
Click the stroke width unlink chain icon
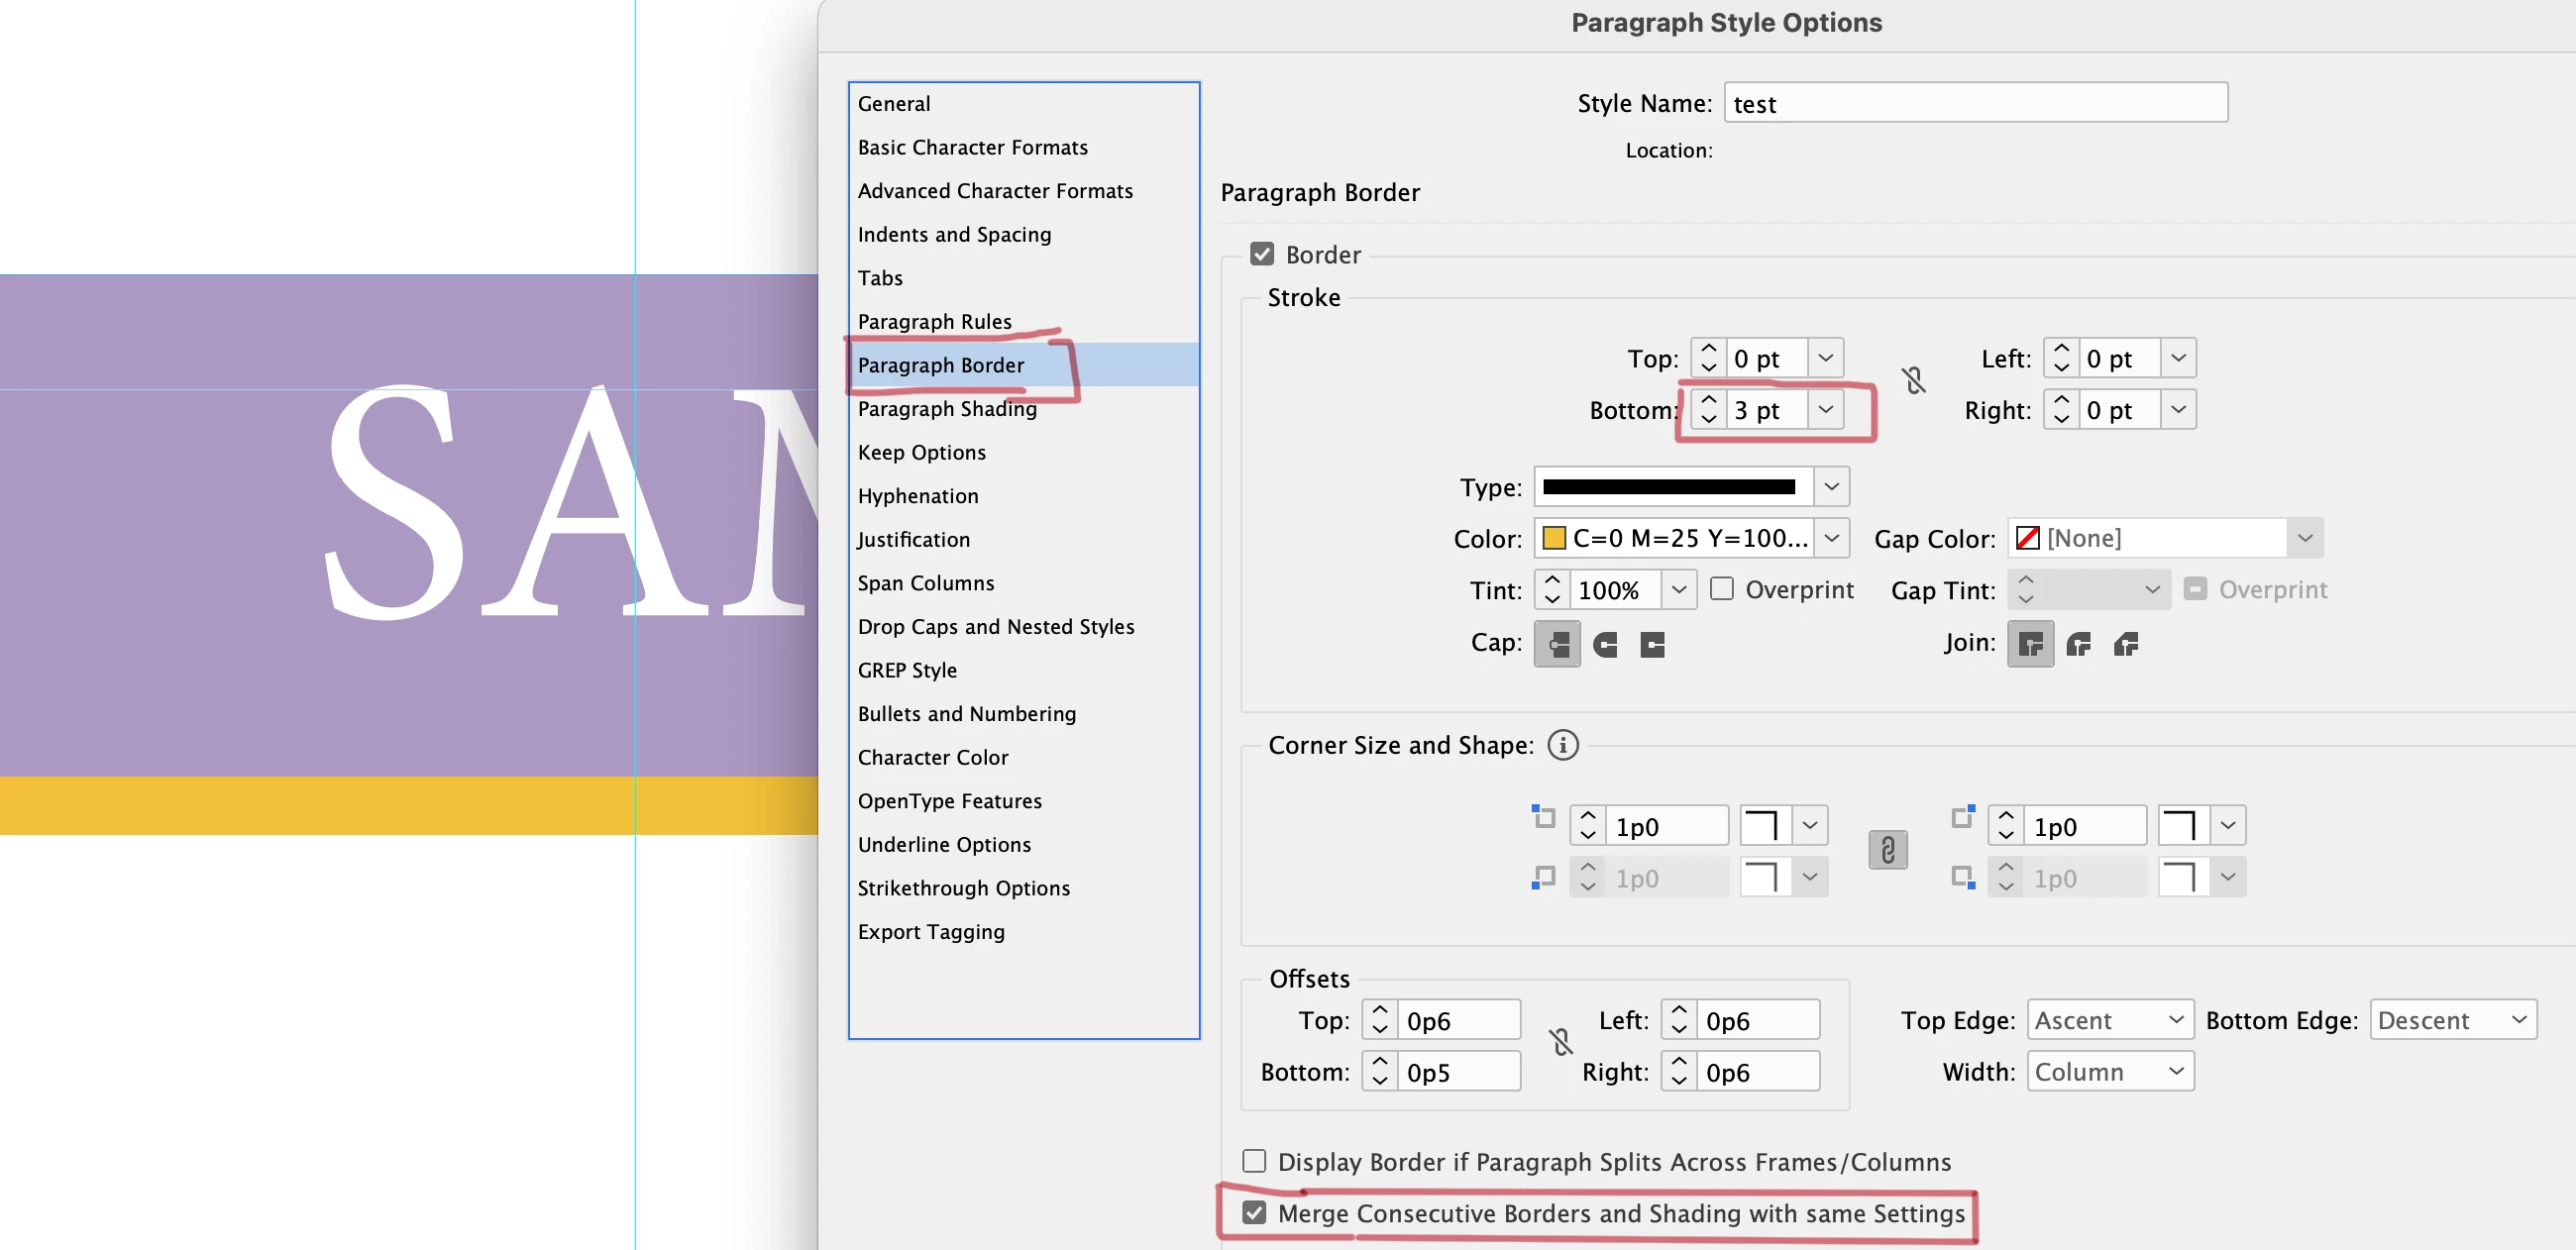(1913, 381)
